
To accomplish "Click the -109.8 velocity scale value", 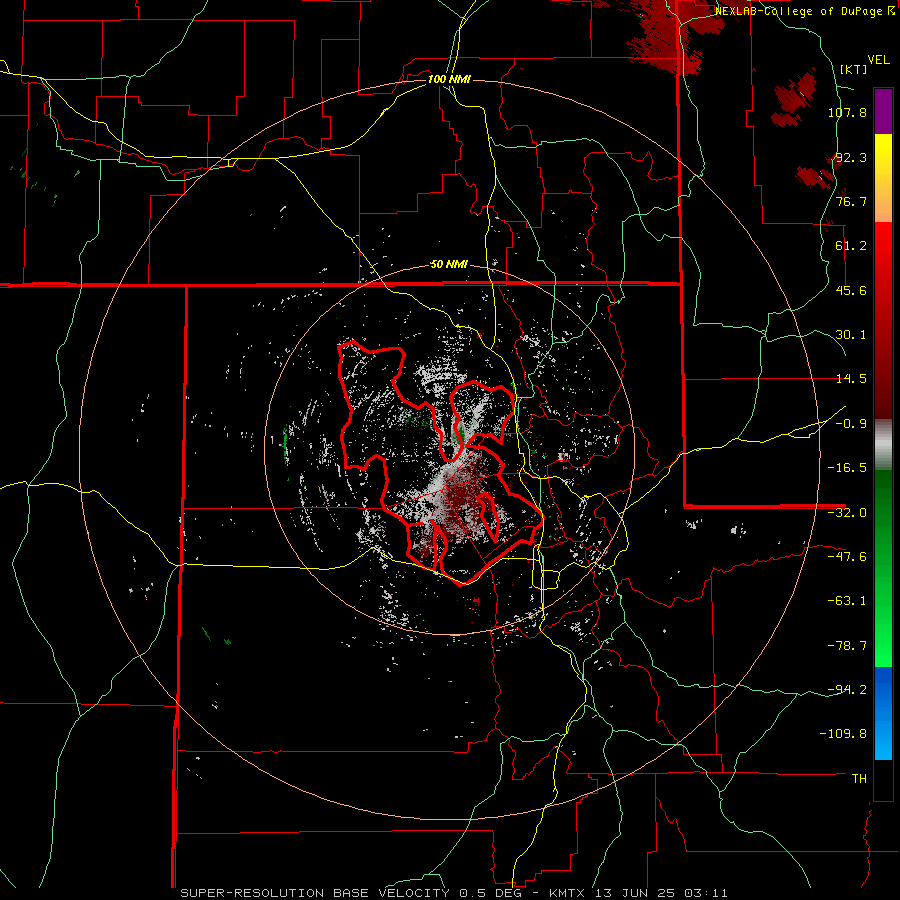I will pyautogui.click(x=843, y=734).
